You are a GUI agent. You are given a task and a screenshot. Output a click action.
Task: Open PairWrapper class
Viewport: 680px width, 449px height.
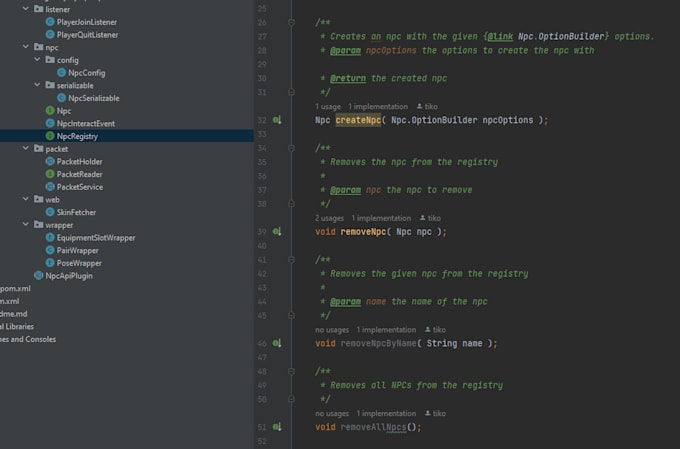[78, 250]
